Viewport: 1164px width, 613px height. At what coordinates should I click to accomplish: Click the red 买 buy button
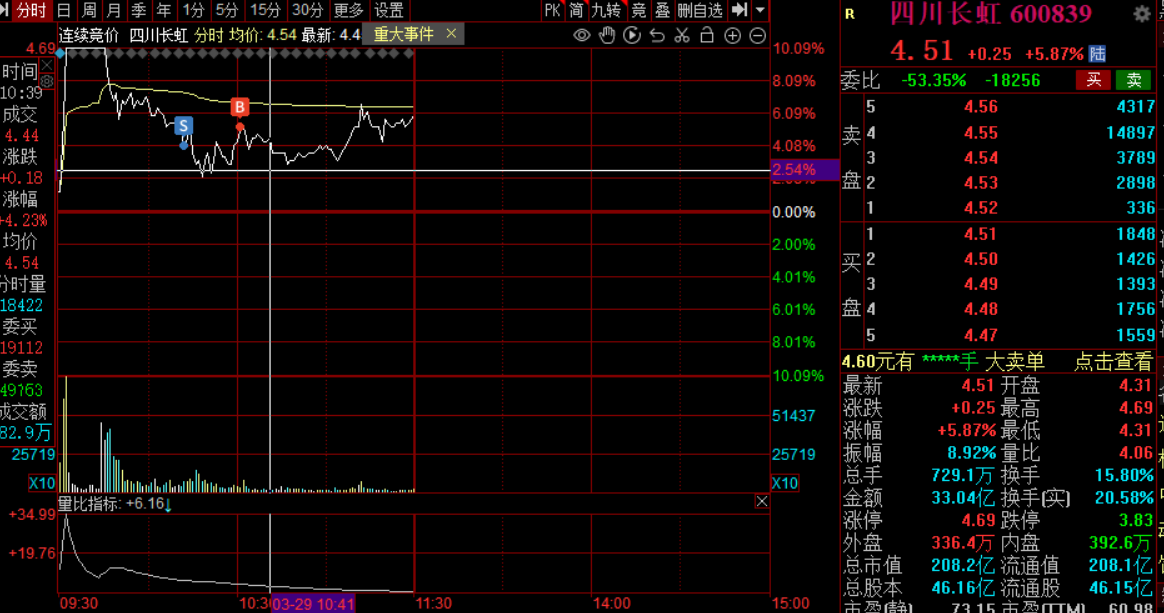pyautogui.click(x=1094, y=80)
